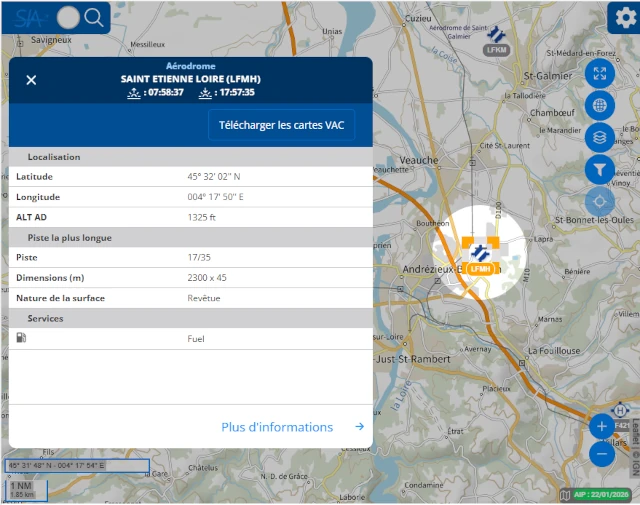Close the Saint Etienne Loire panel
The height and width of the screenshot is (505, 640).
coord(31,80)
